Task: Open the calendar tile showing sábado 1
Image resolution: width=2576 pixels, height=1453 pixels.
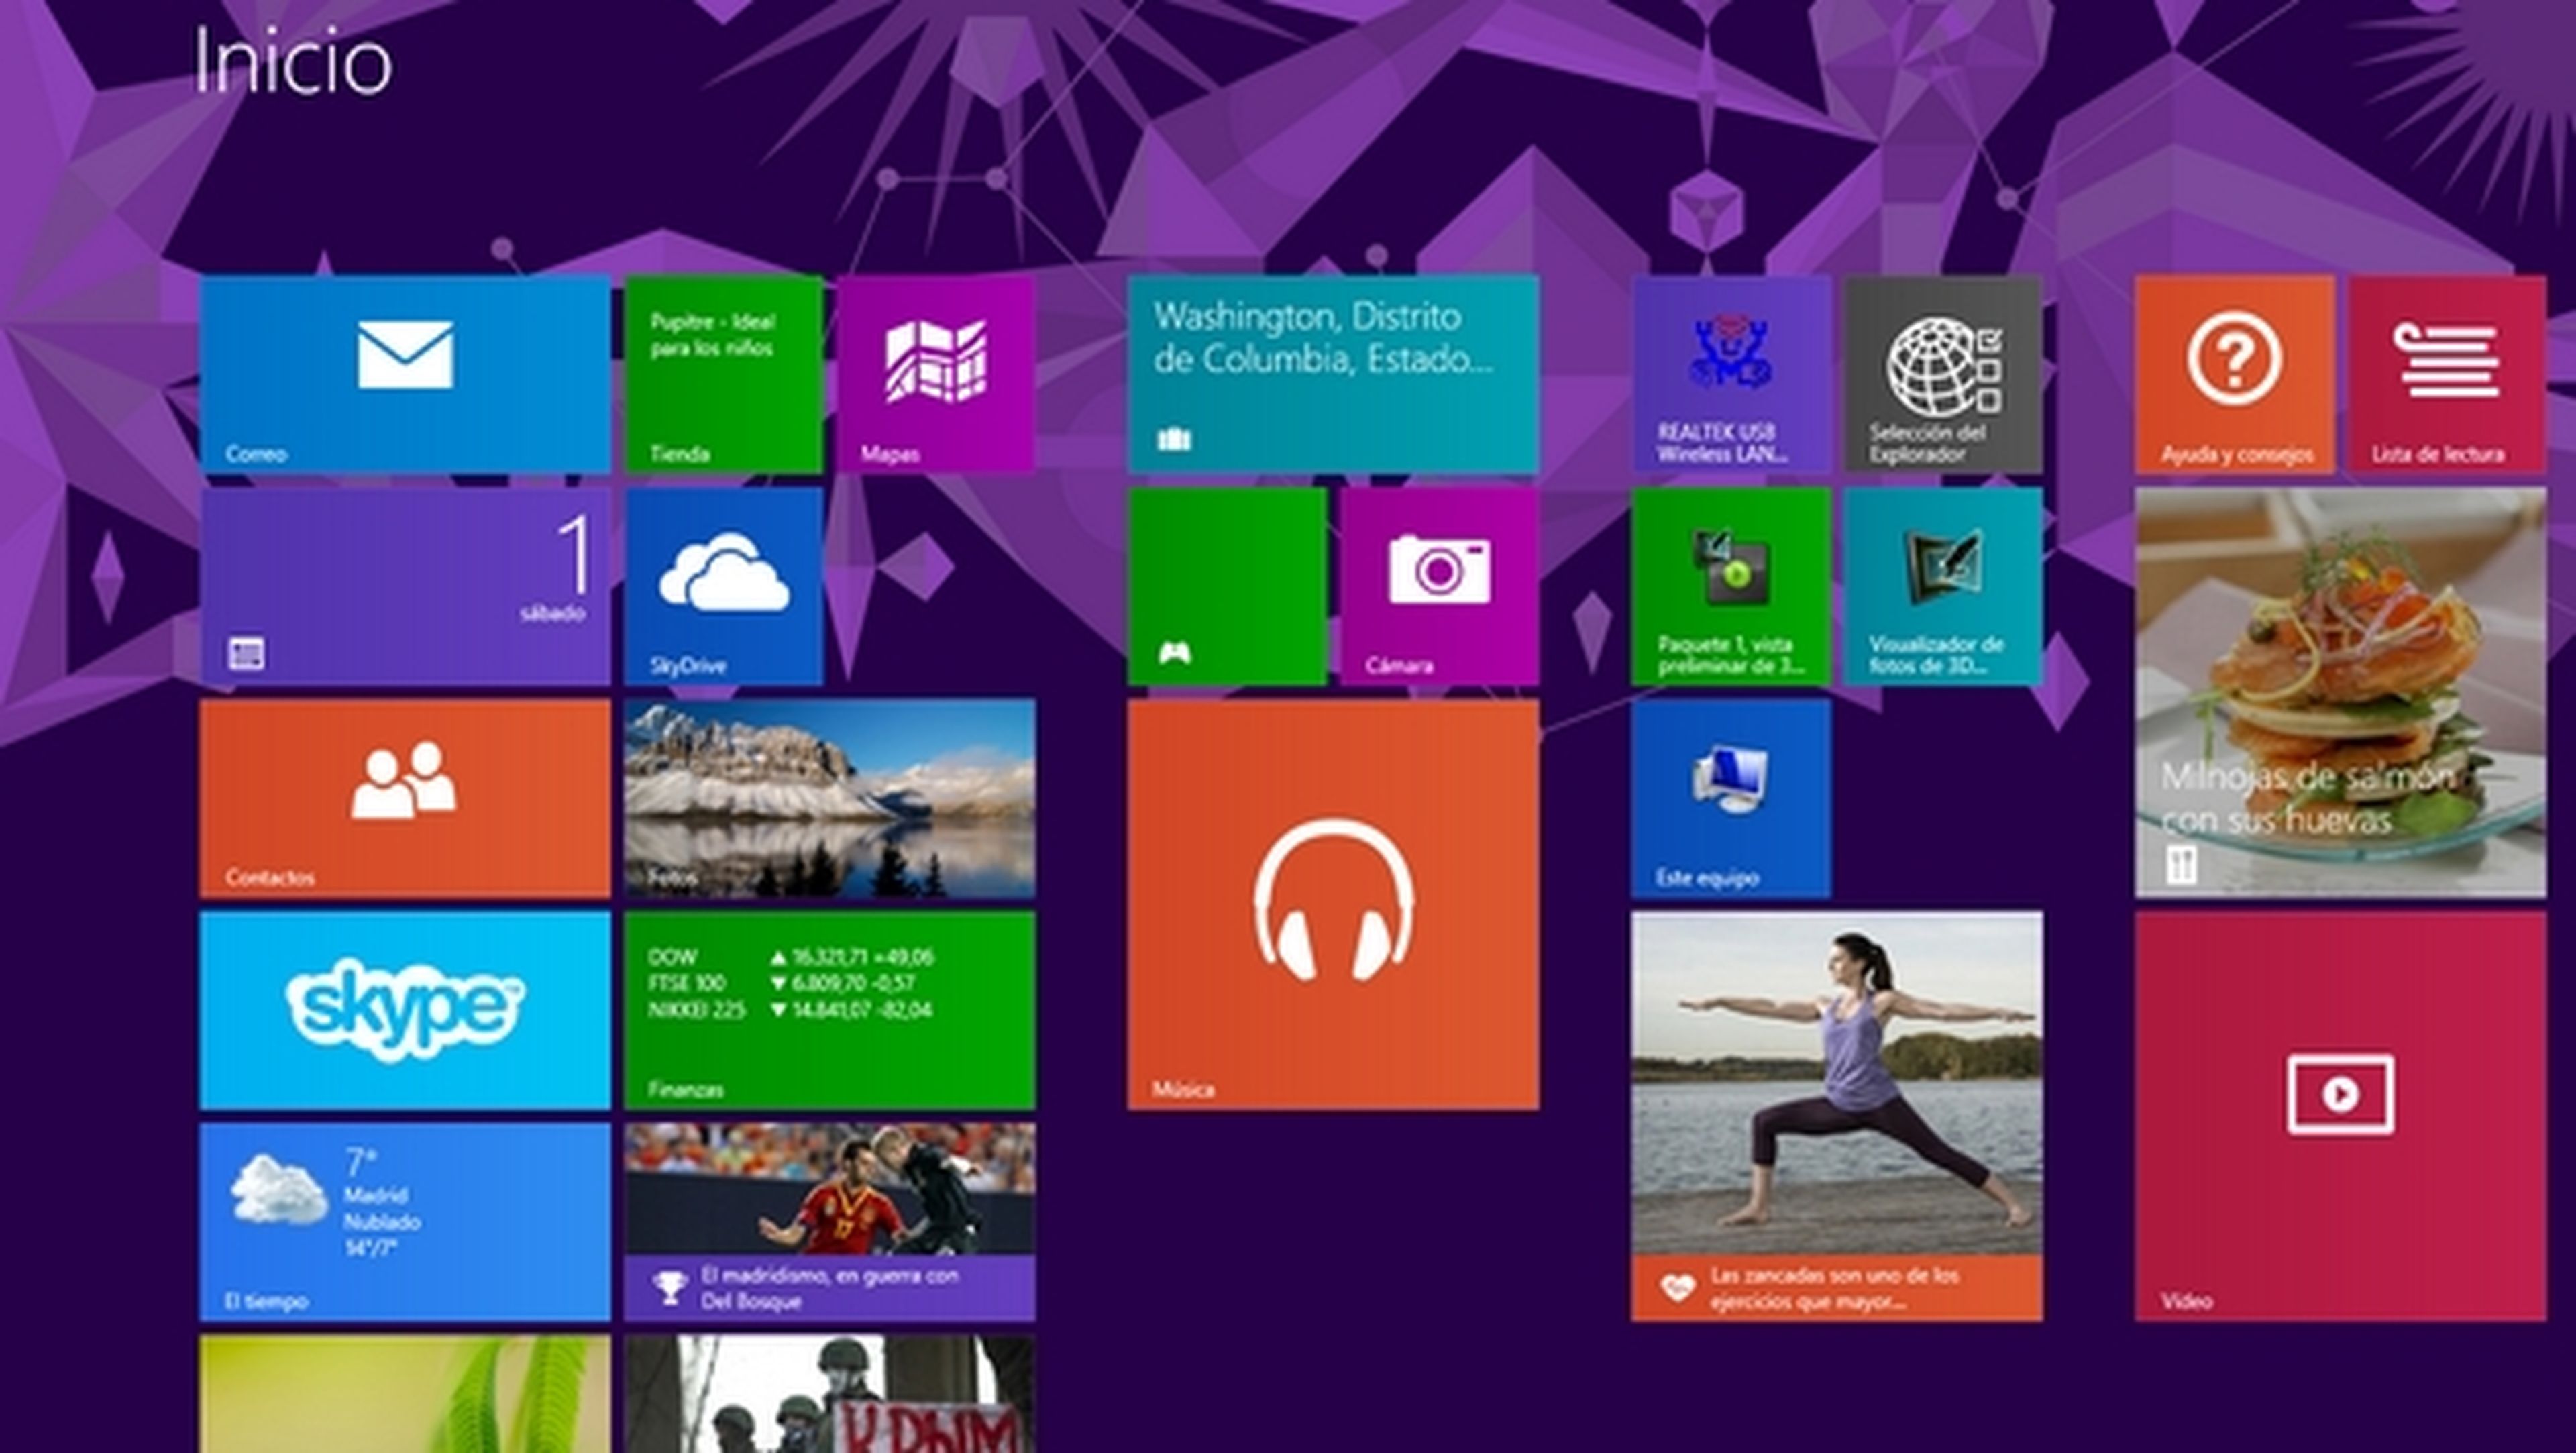Action: 404,585
